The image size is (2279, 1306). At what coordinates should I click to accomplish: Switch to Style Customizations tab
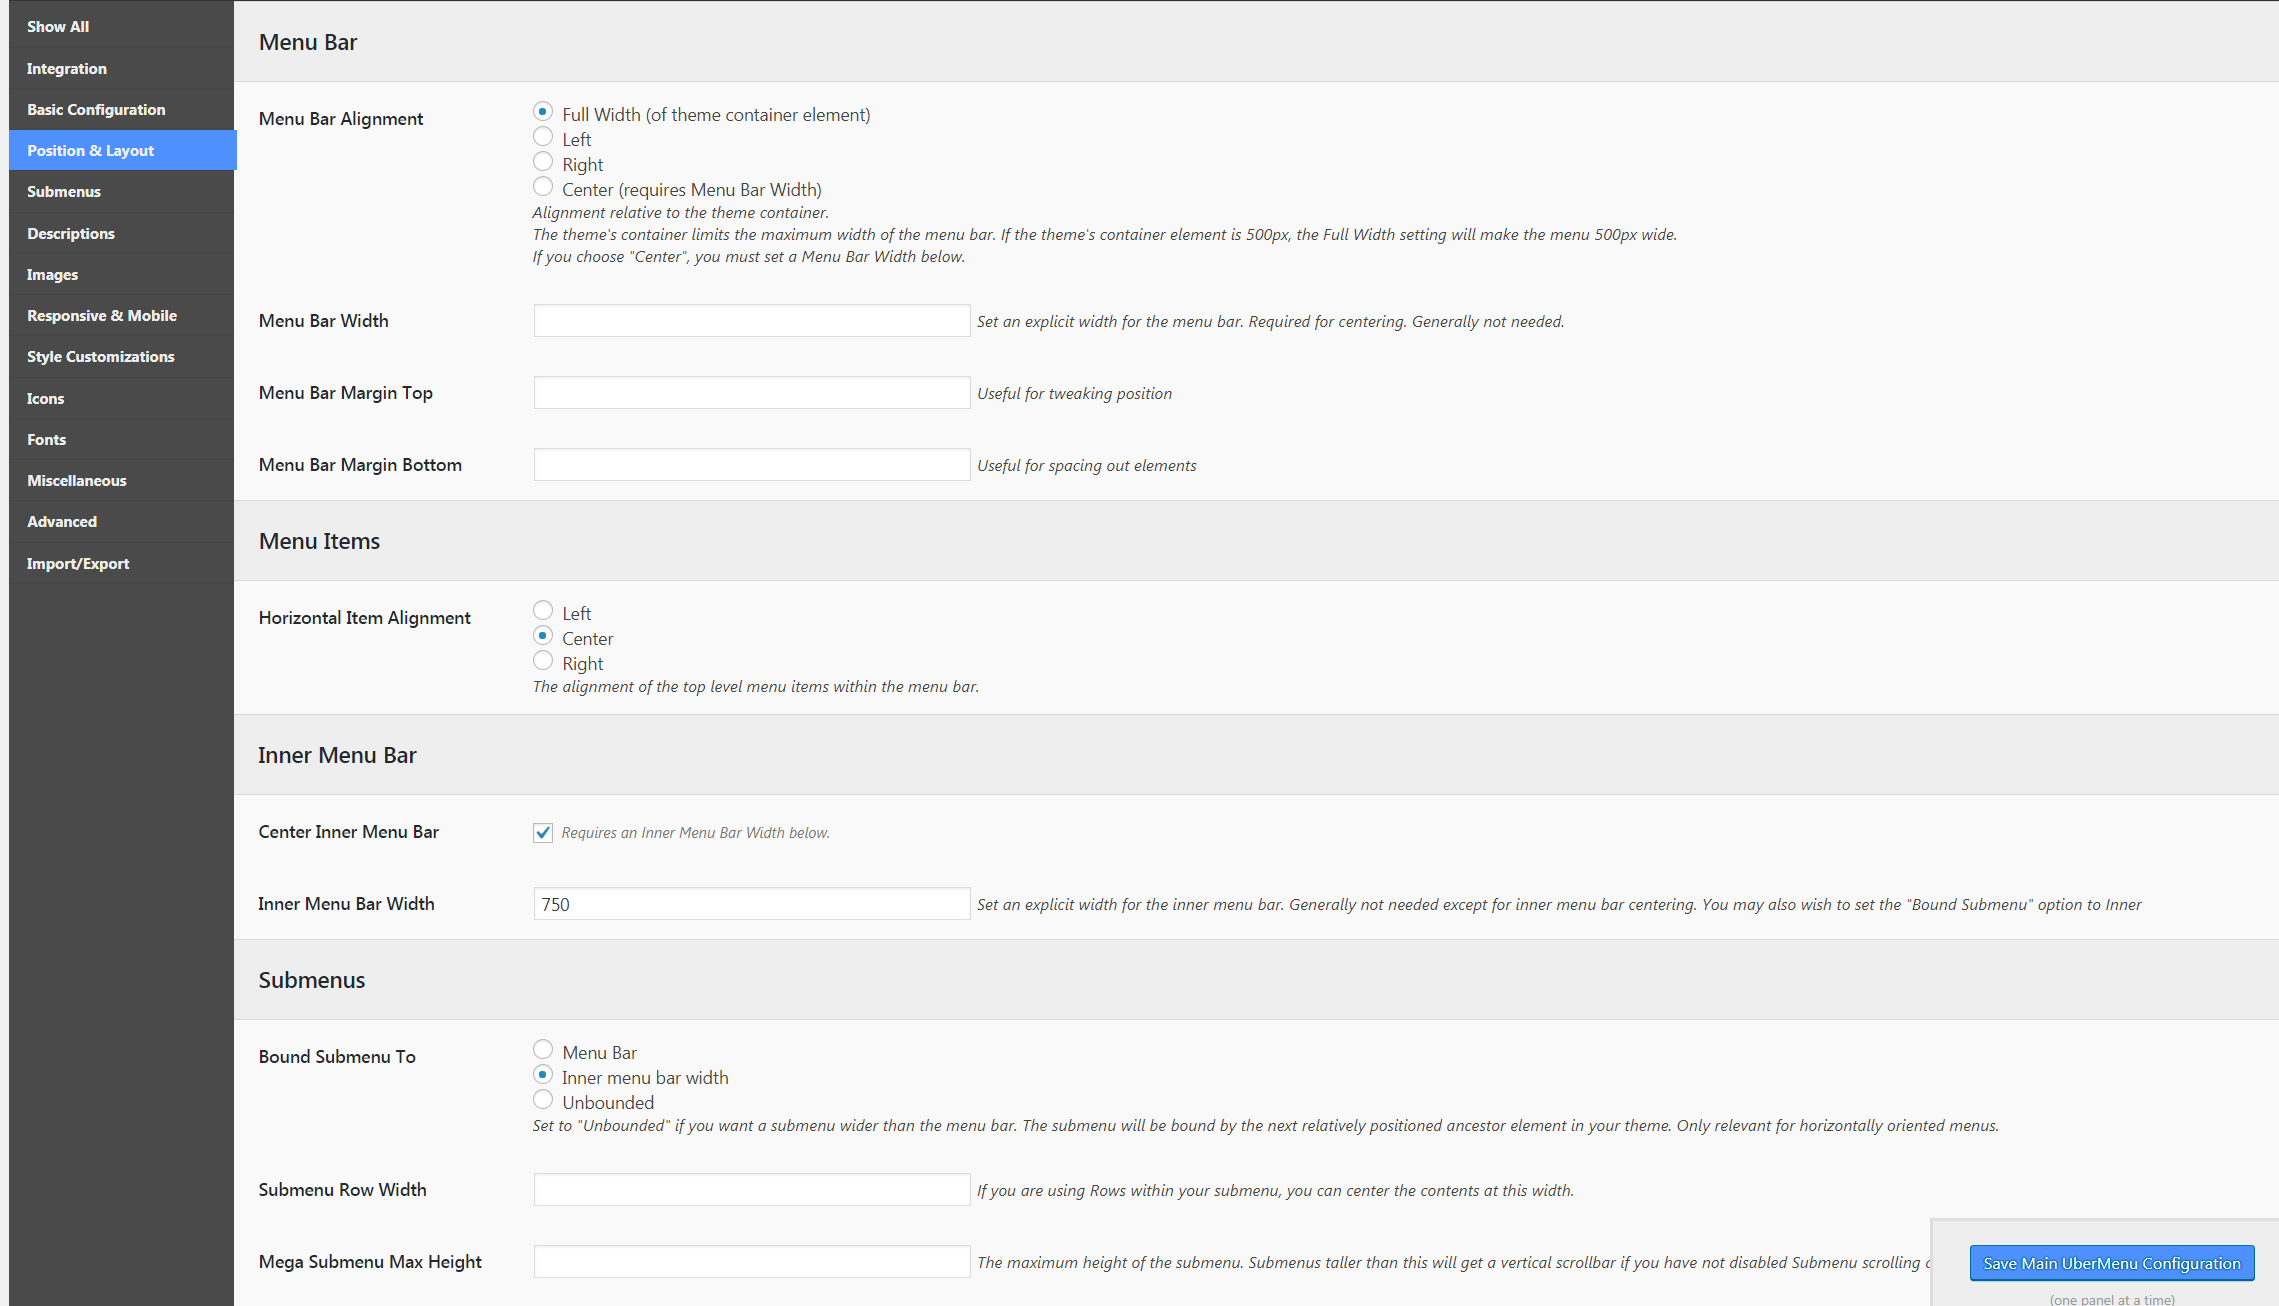point(101,357)
